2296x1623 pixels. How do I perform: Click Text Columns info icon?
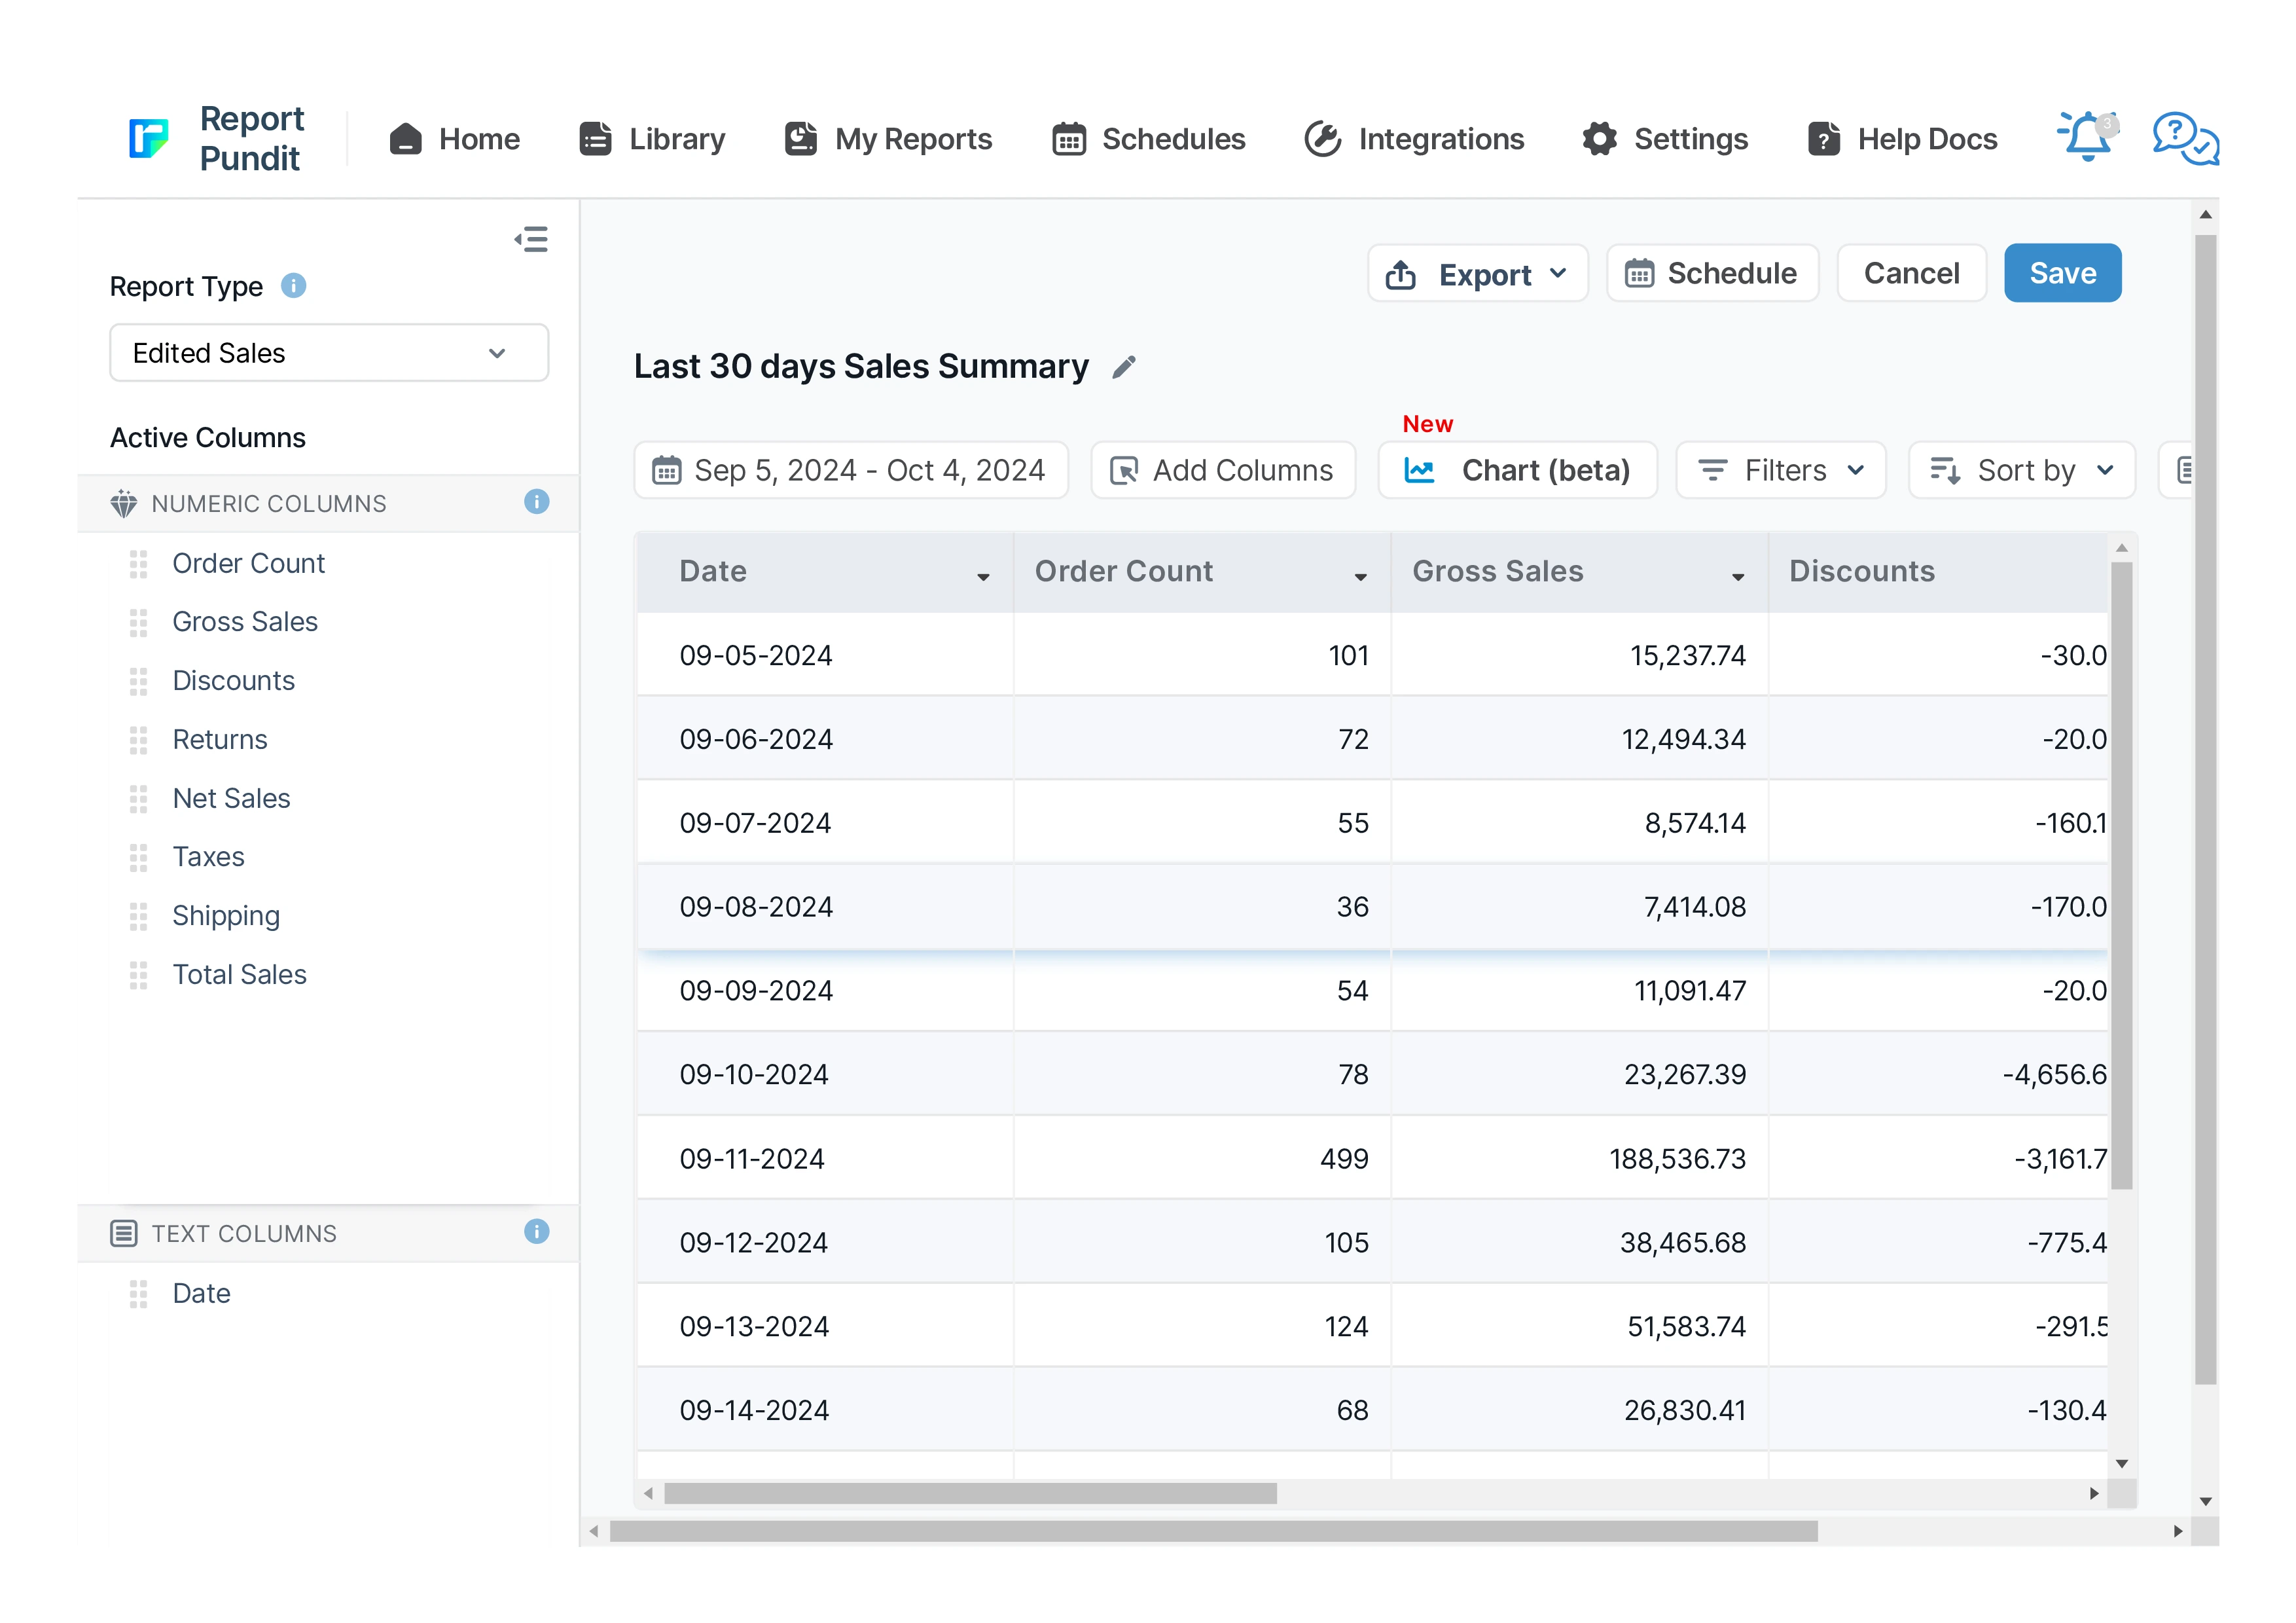536,1231
